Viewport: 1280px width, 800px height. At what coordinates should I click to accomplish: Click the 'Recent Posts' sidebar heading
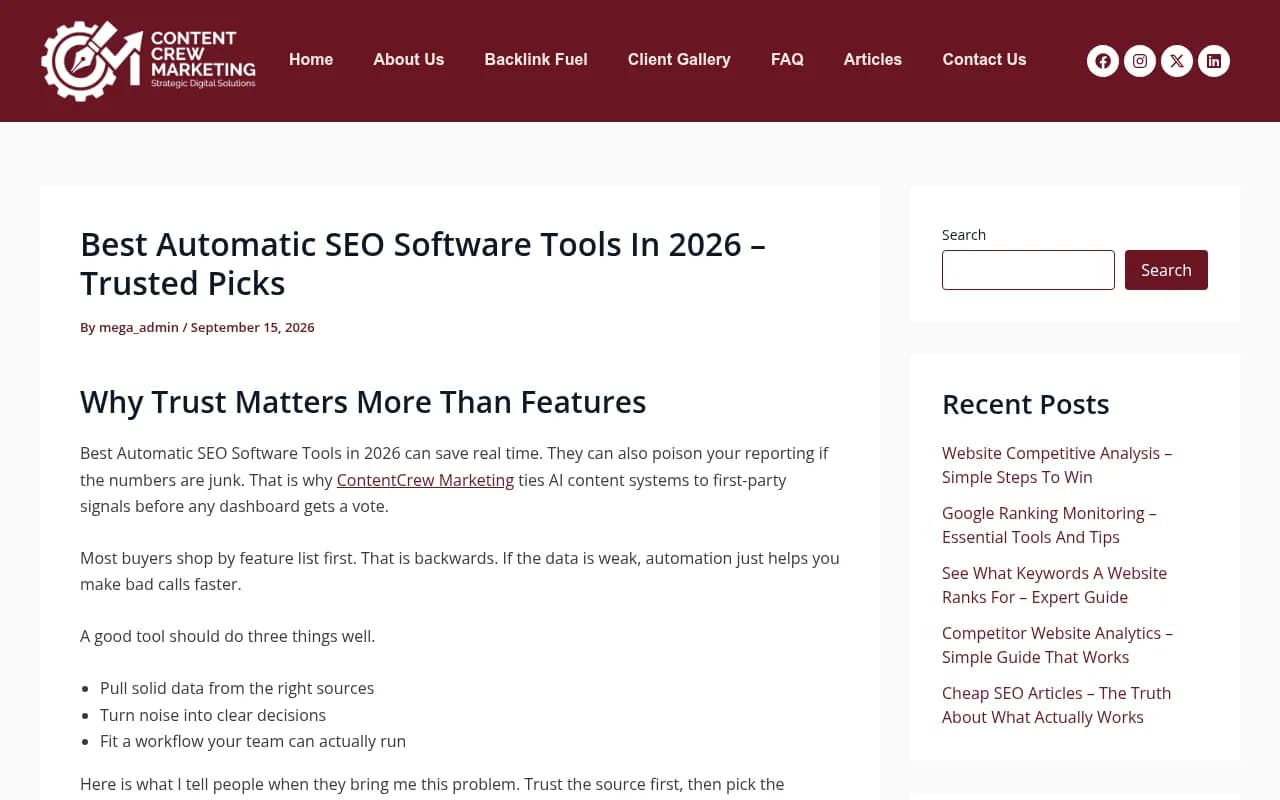pyautogui.click(x=1026, y=404)
